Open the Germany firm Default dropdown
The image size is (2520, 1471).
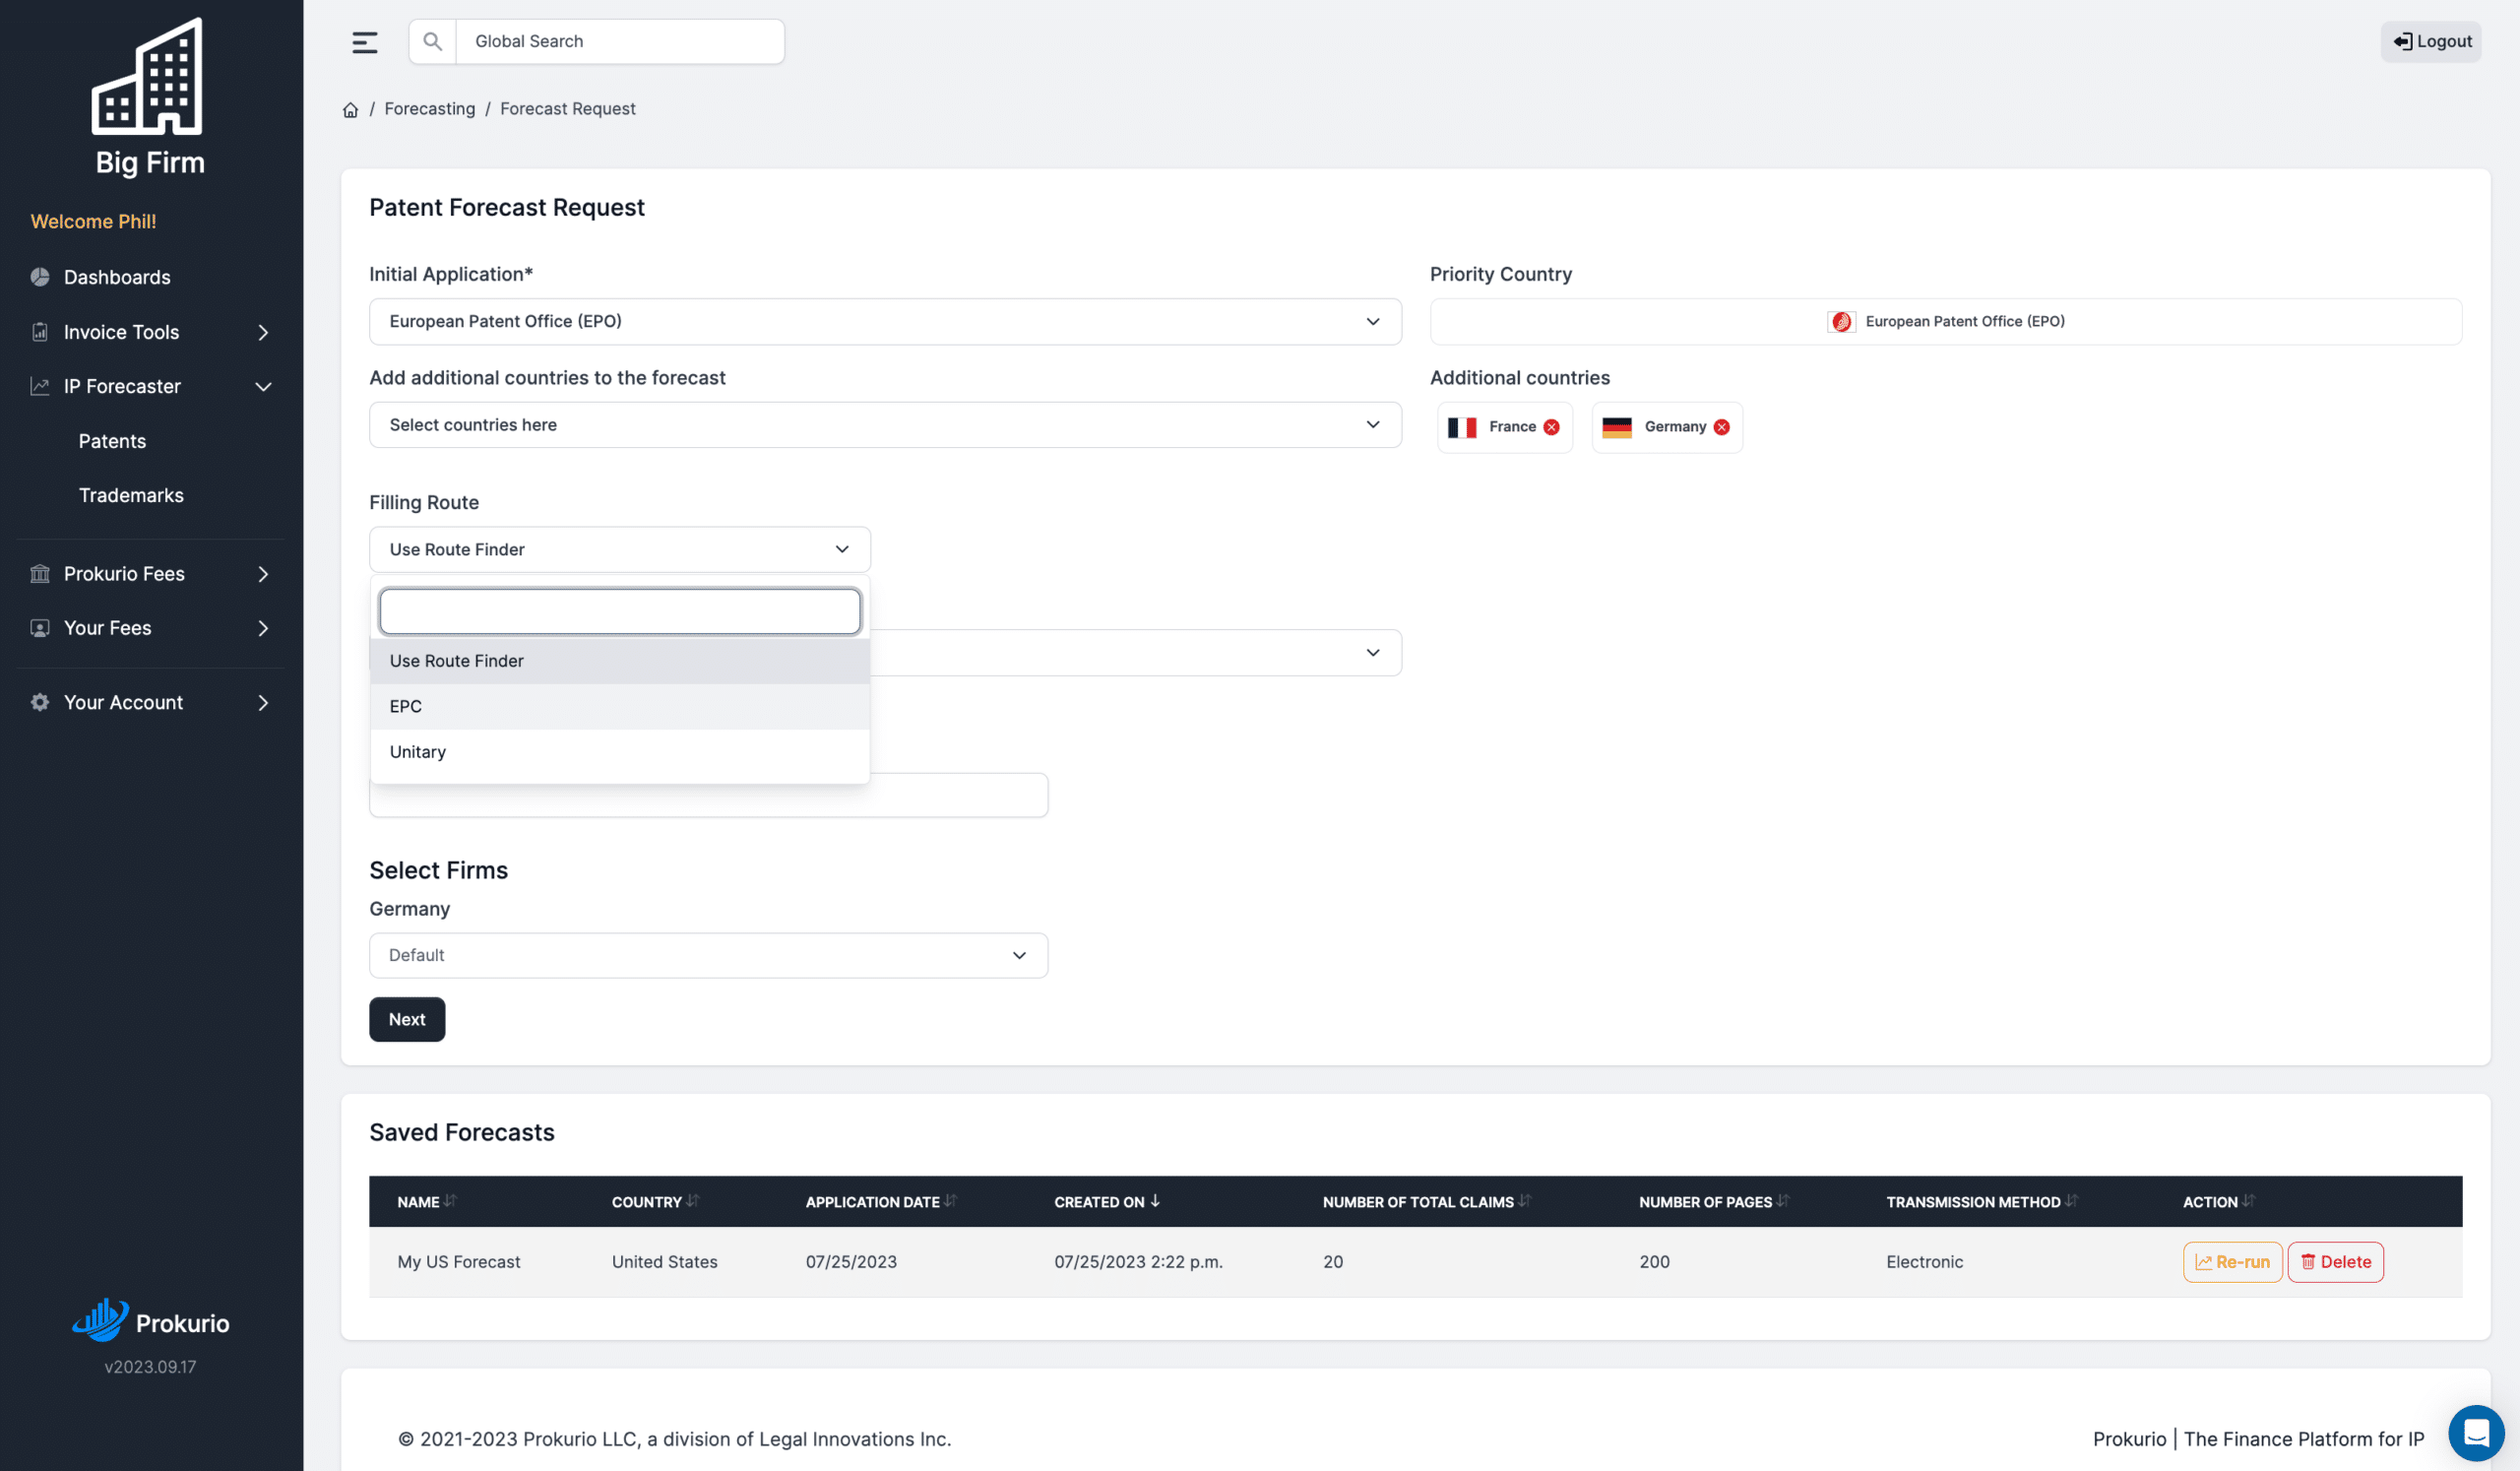708,955
